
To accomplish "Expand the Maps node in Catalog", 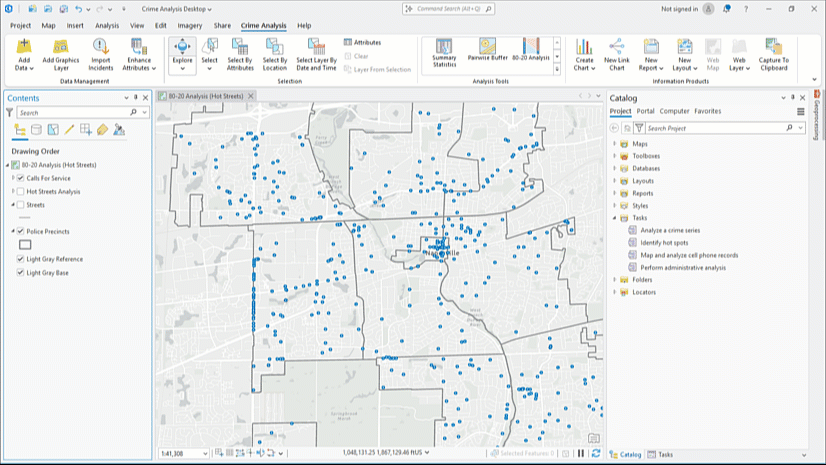I will tap(614, 143).
